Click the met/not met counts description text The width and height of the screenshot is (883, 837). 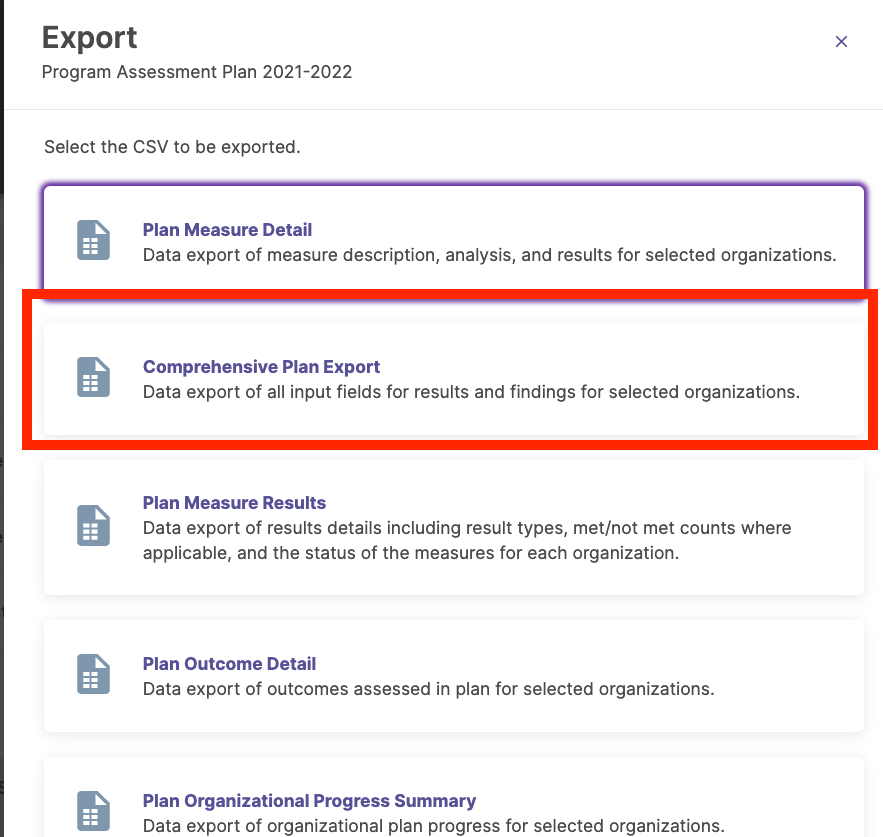[x=467, y=541]
